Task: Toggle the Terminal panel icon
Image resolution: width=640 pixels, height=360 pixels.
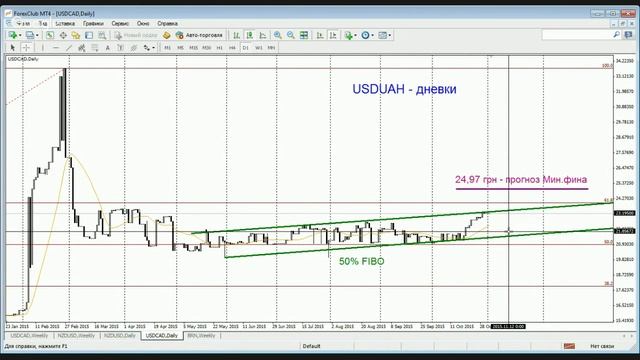Action: (89, 36)
